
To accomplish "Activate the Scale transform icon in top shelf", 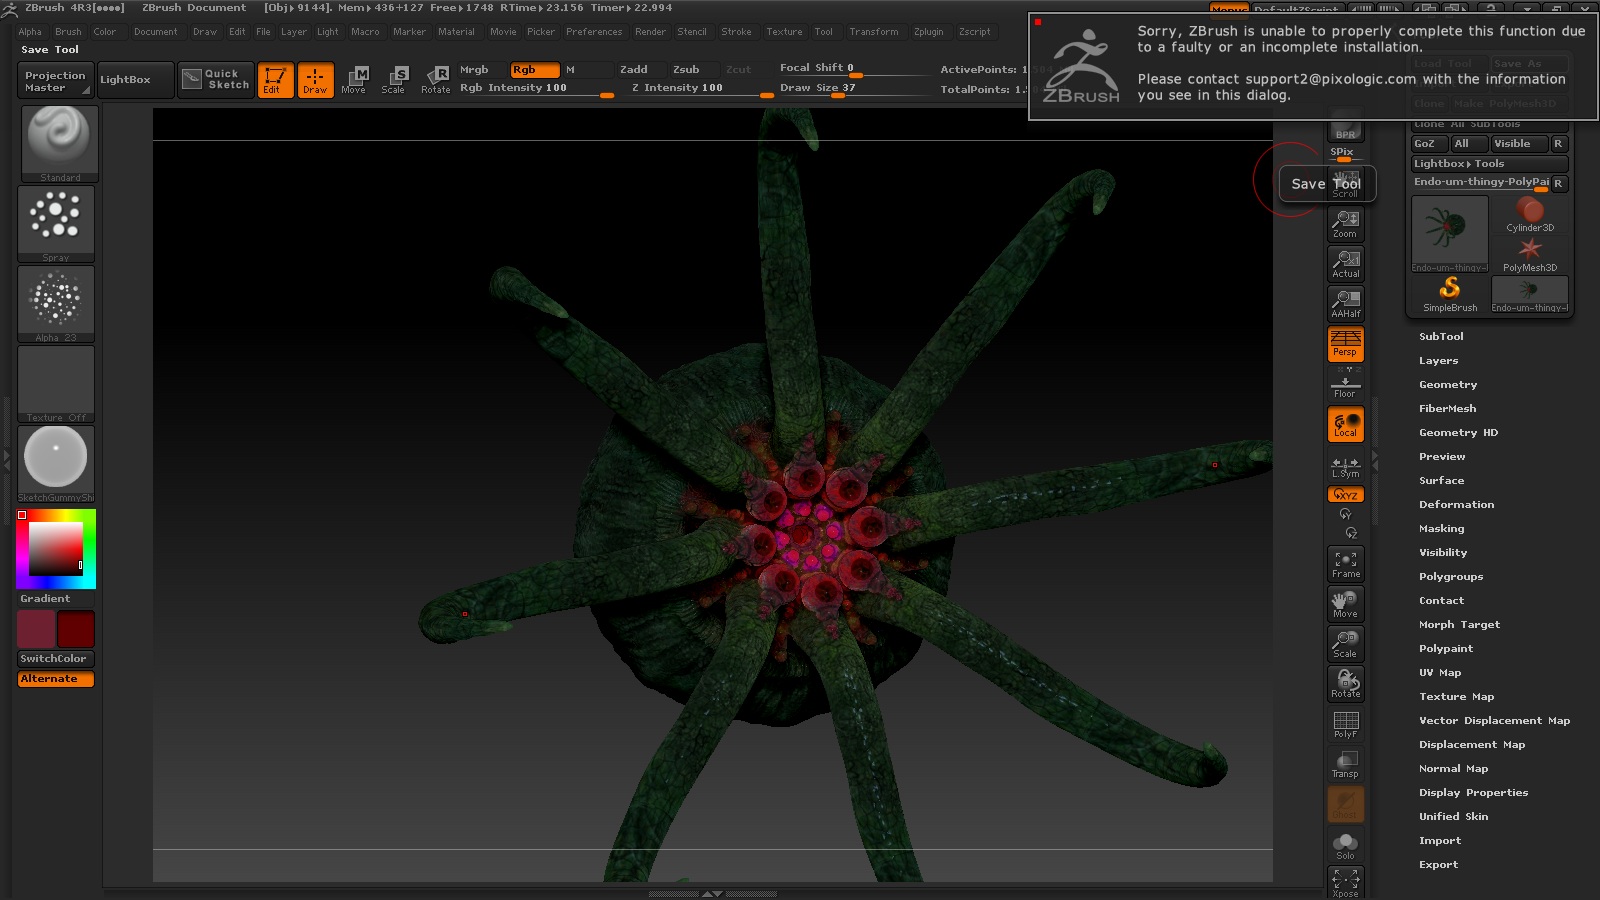I will [395, 80].
